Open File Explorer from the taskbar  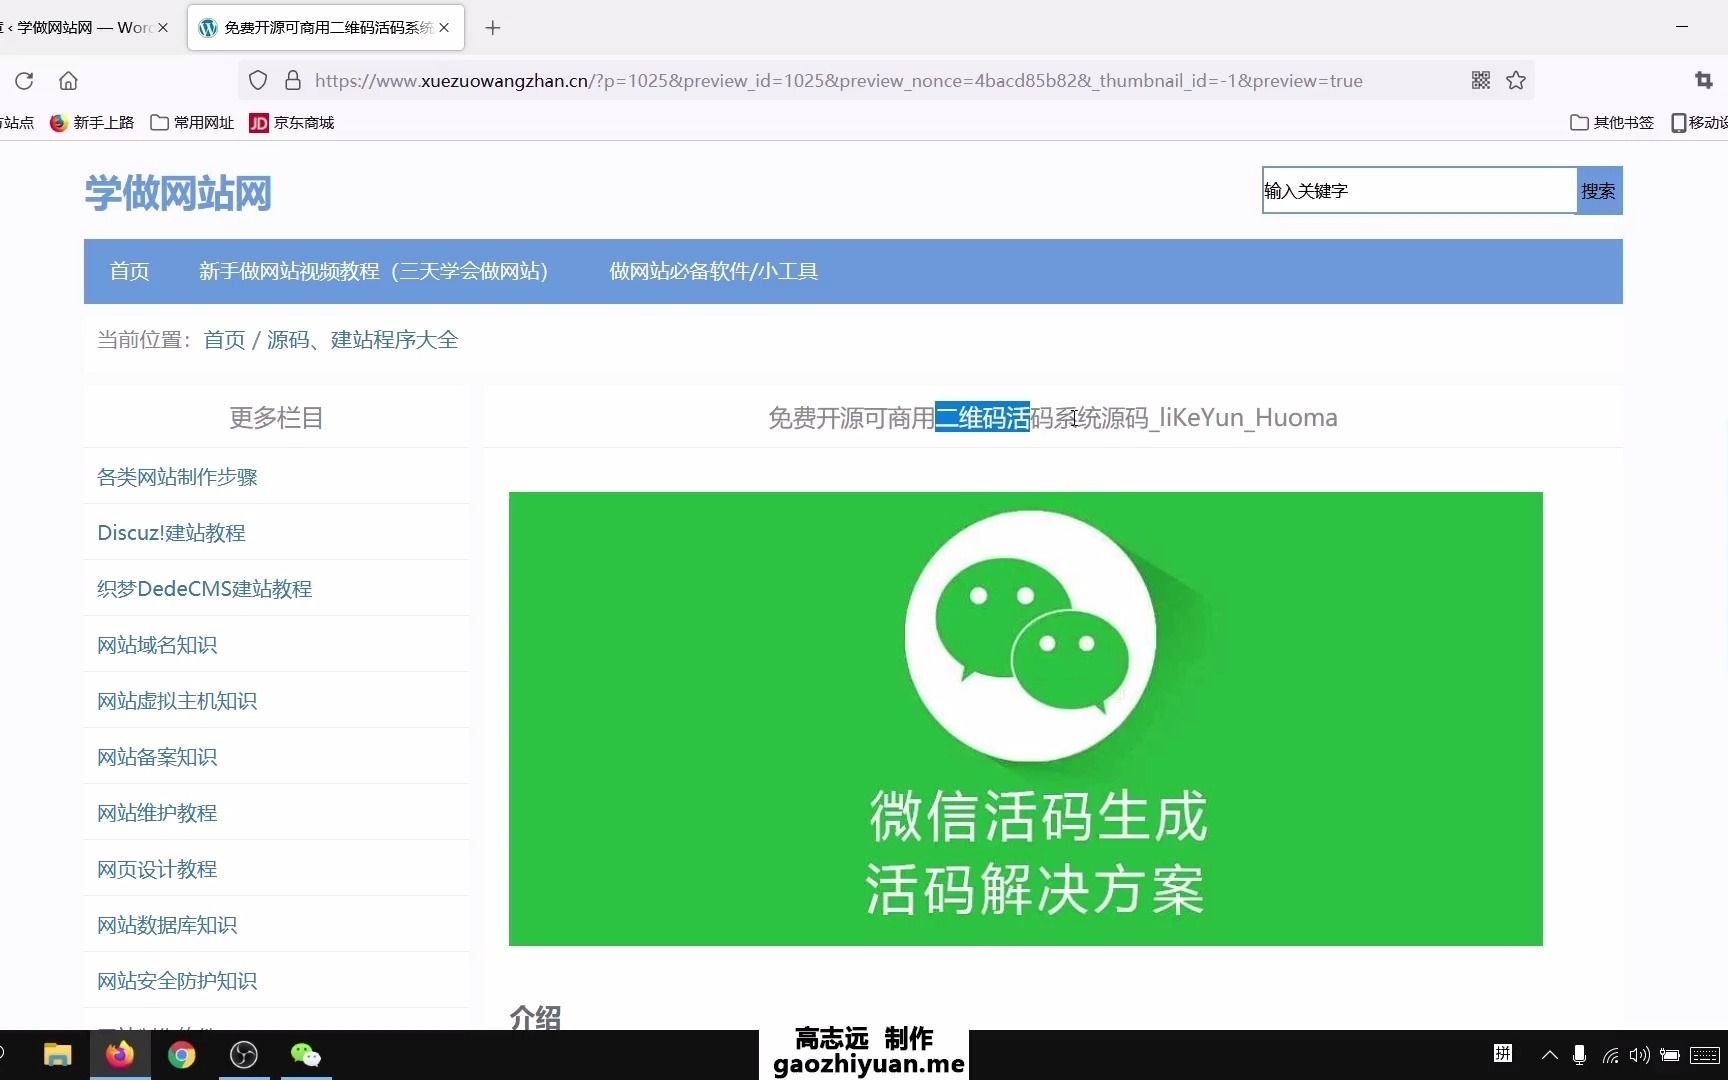57,1055
